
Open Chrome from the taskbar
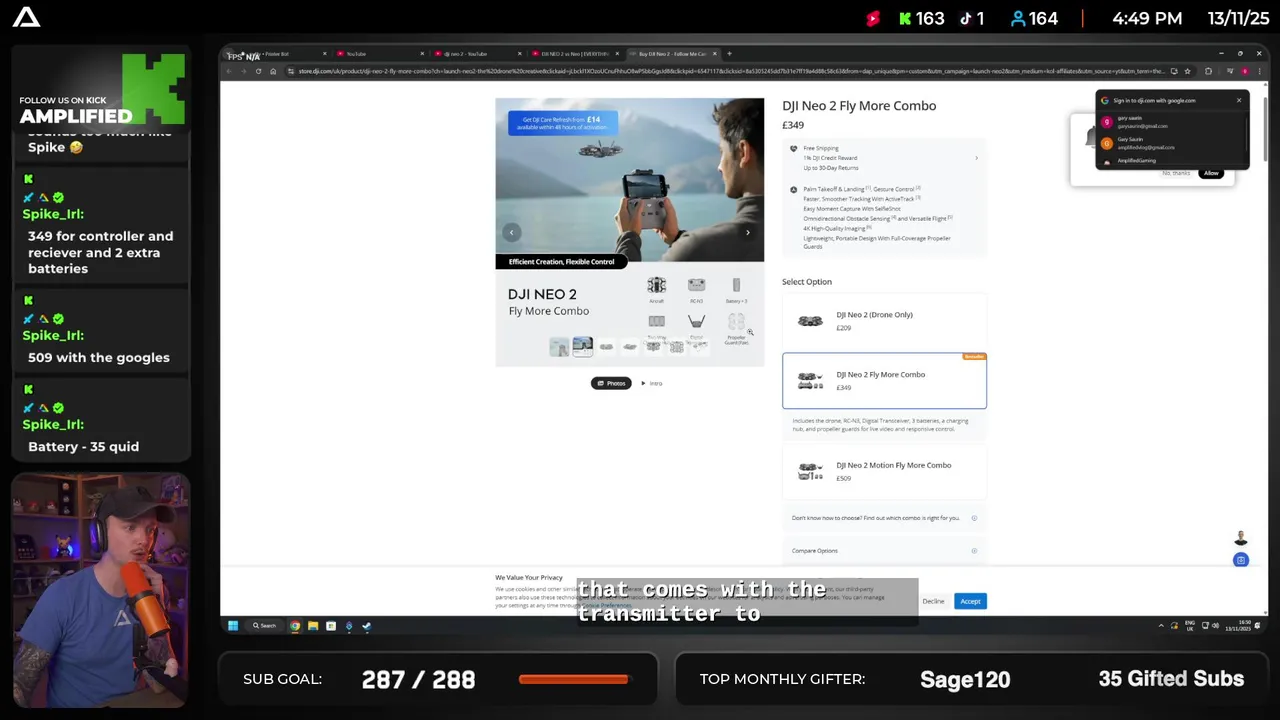coord(295,626)
